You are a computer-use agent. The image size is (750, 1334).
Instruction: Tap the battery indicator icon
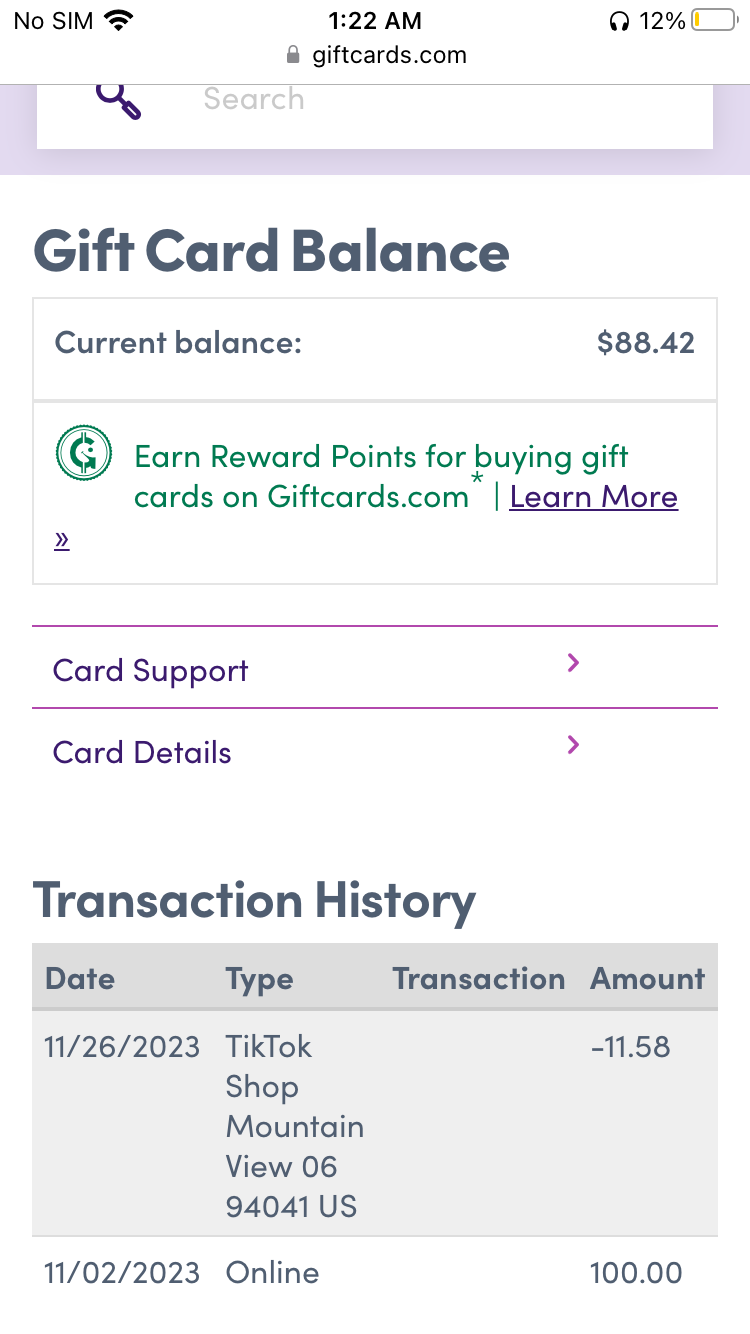click(713, 20)
